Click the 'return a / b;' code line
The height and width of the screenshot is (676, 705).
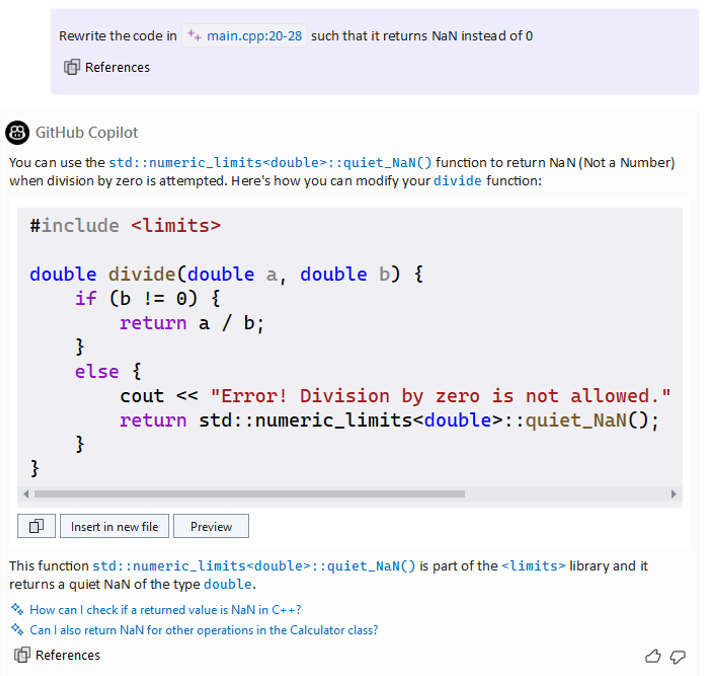click(192, 323)
